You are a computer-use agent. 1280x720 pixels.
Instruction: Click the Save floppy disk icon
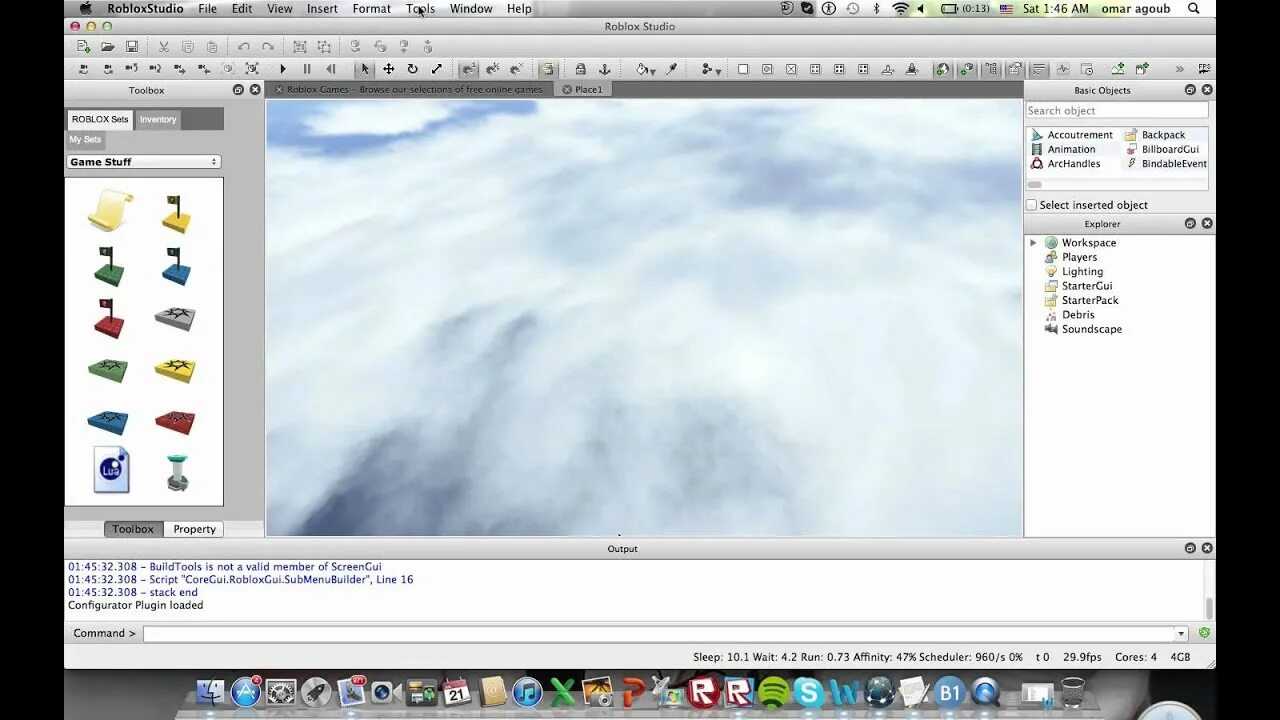131,46
